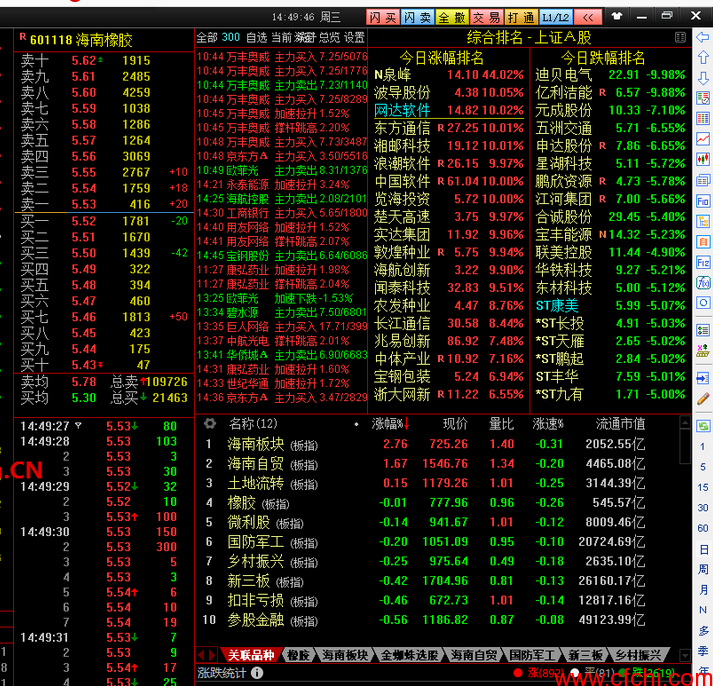Click the shirt skin icon in title bar
The image size is (713, 686).
[616, 17]
